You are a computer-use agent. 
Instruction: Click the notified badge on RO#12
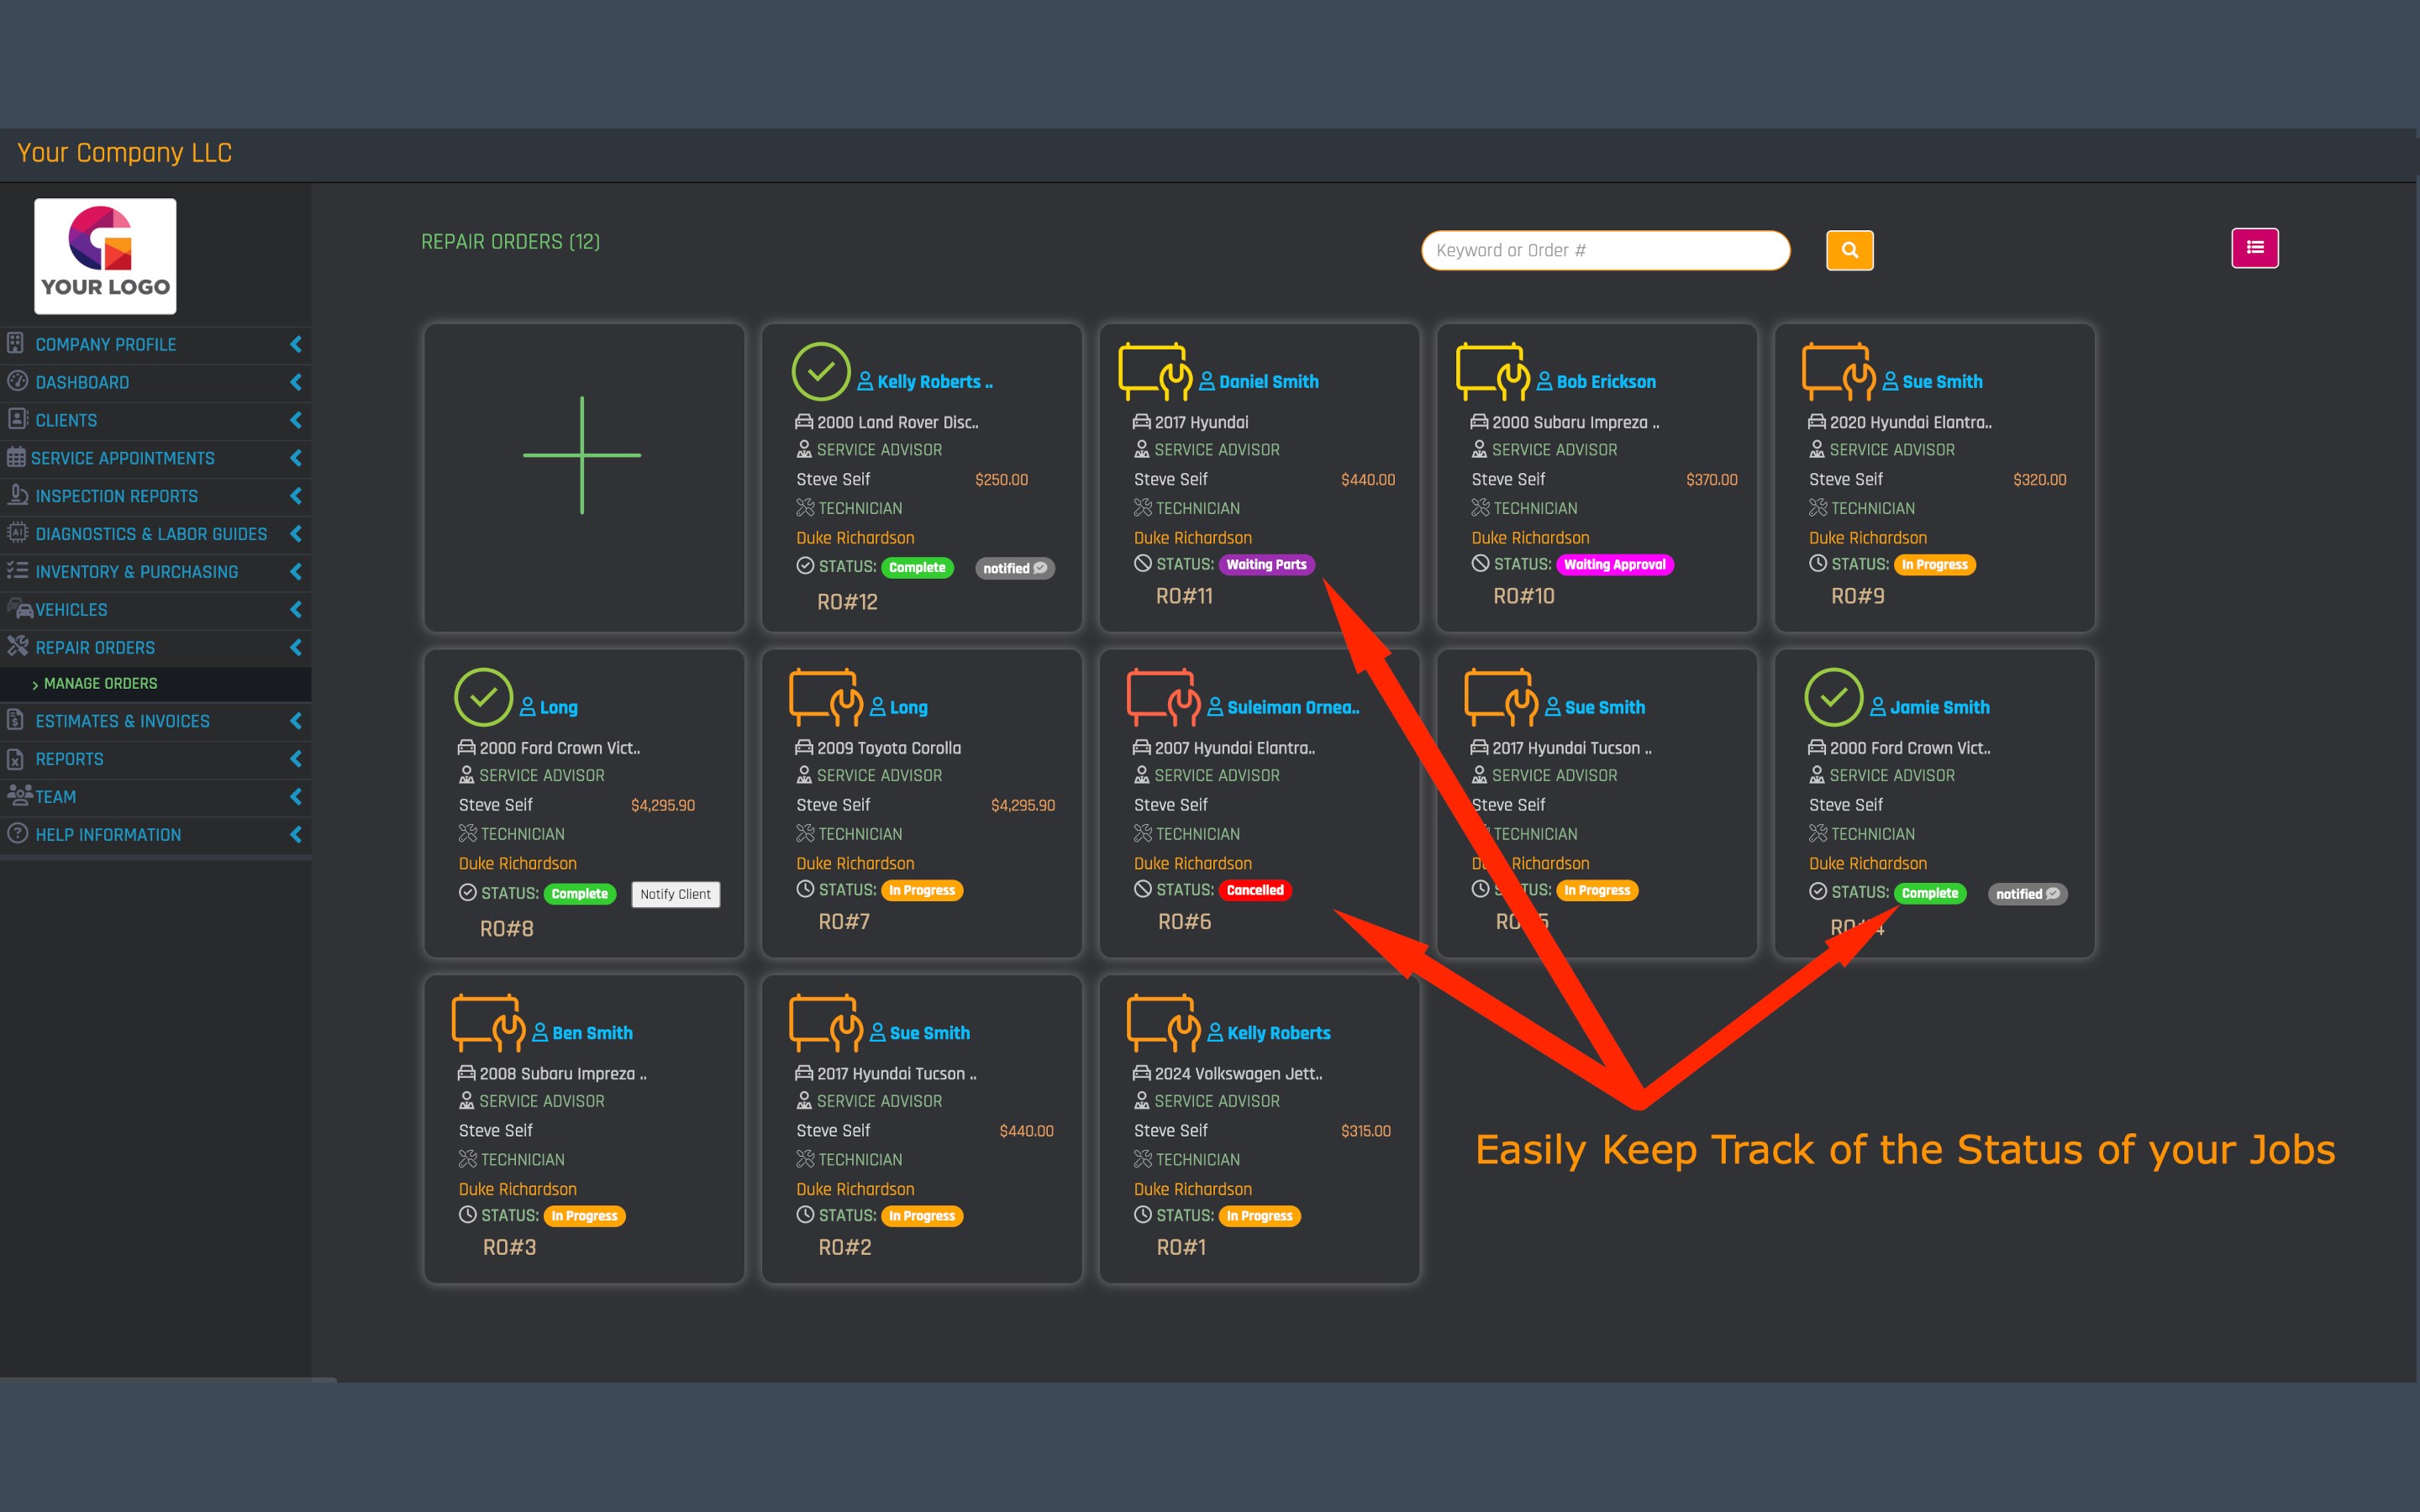tap(1014, 568)
